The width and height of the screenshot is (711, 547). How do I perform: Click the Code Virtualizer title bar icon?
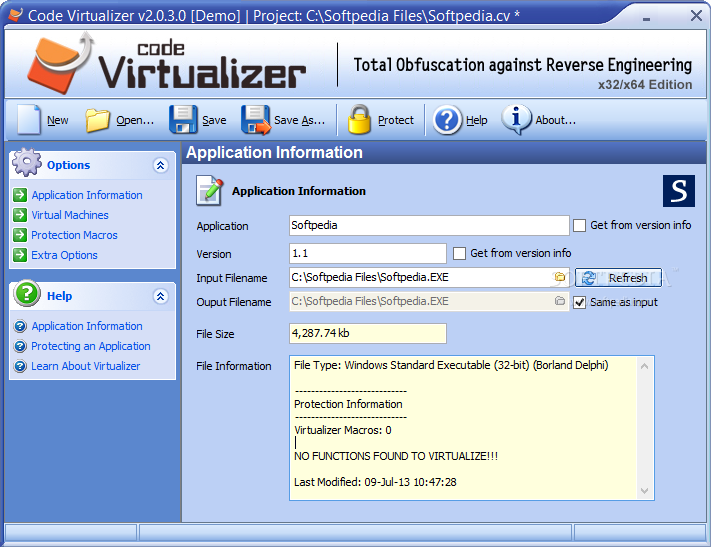[15, 15]
